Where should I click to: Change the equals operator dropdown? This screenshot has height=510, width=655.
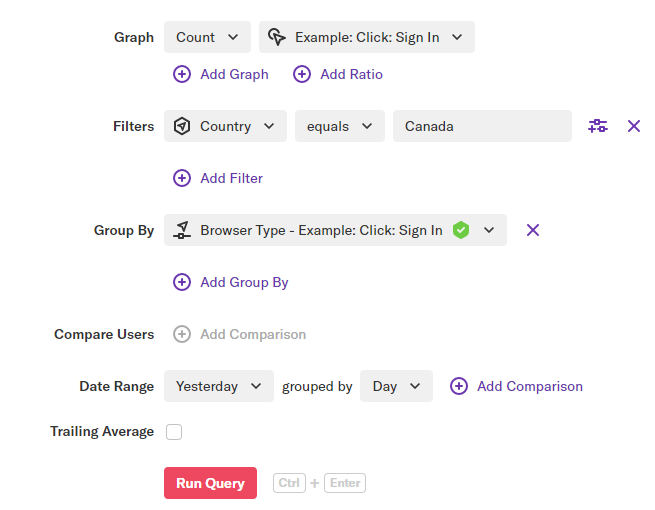(340, 126)
